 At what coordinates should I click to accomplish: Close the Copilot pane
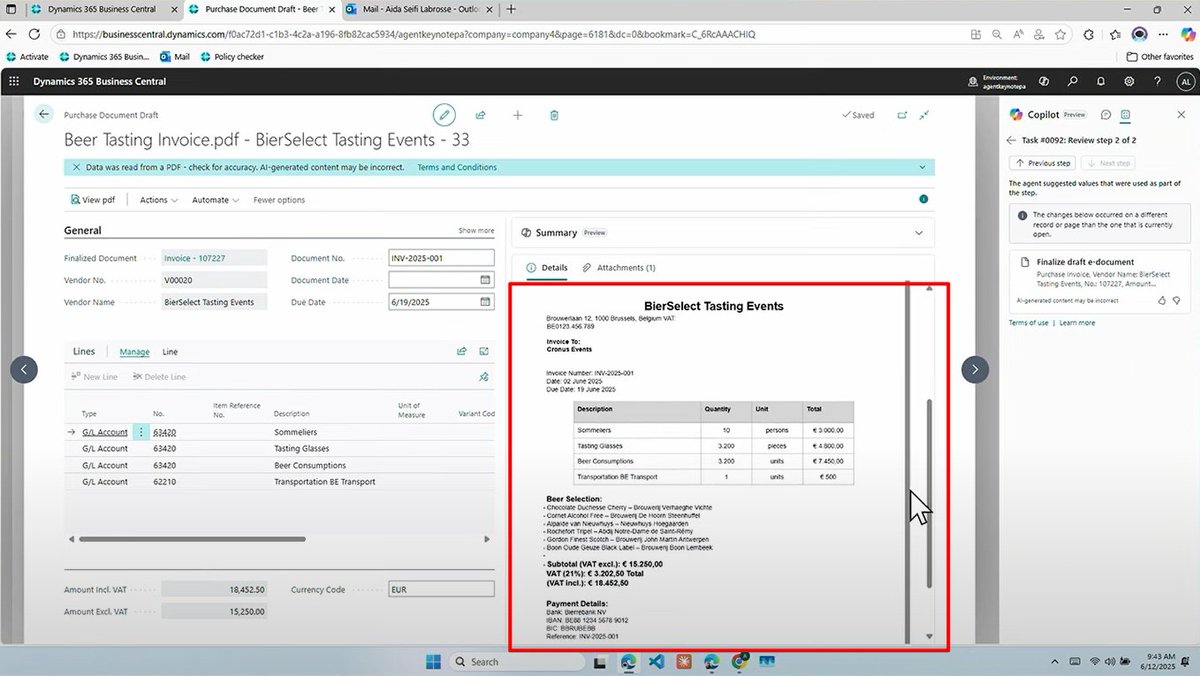pyautogui.click(x=1183, y=115)
